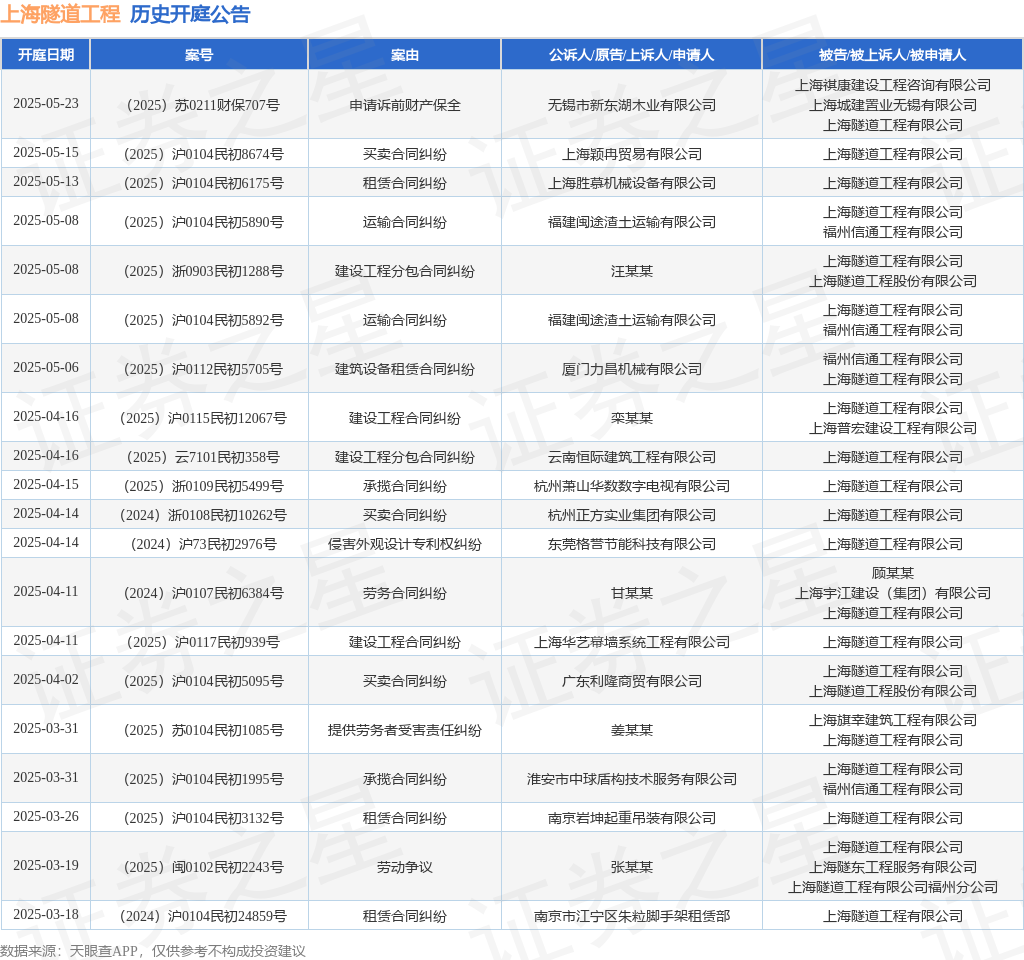The image size is (1024, 960).
Task: Click plaintiff 上海颖冉贸易有限公司
Action: click(x=632, y=154)
